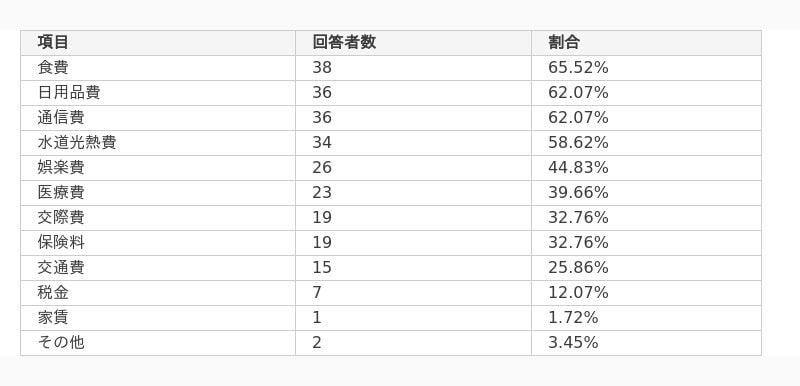This screenshot has width=800, height=386.
Task: Select the 税金 cell
Action: [158, 293]
